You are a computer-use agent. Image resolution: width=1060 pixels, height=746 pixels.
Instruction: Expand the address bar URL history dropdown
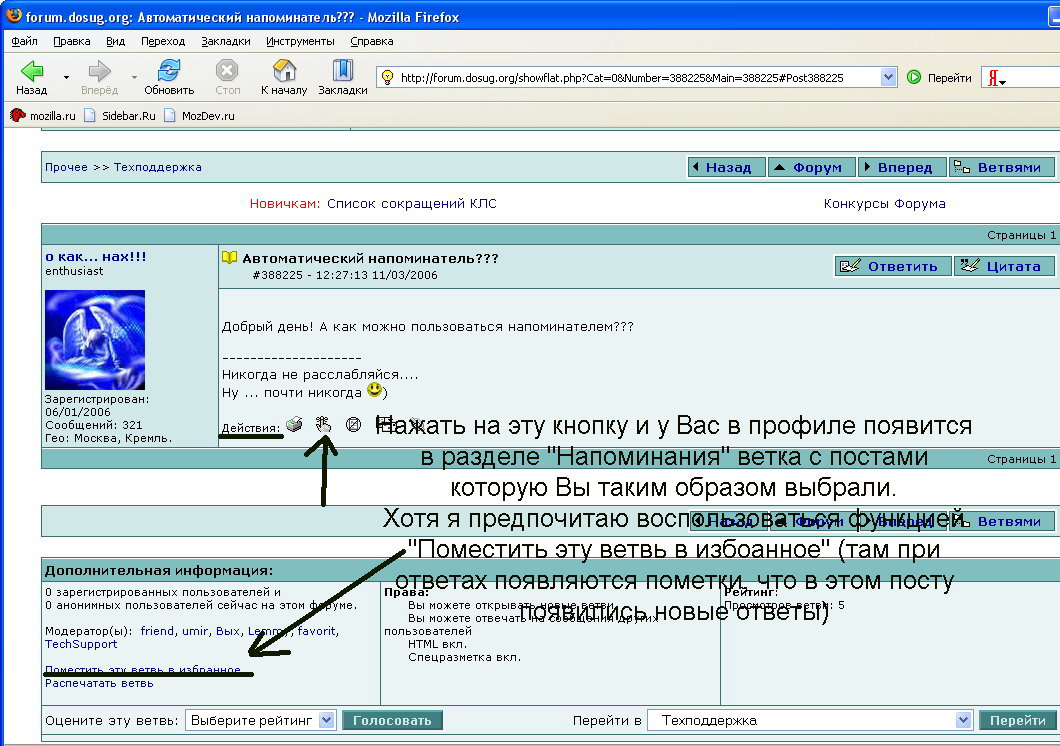click(888, 77)
